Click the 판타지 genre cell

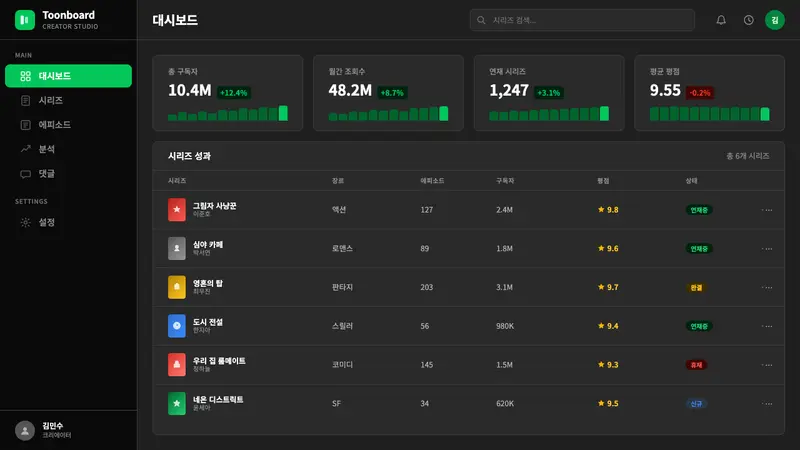[x=342, y=287]
